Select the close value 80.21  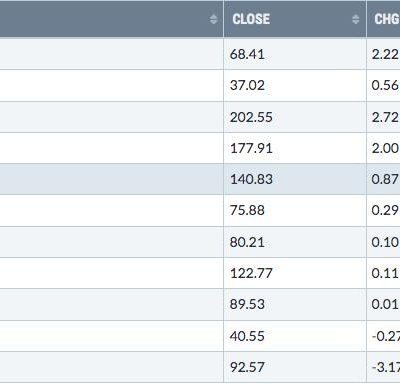click(x=247, y=242)
